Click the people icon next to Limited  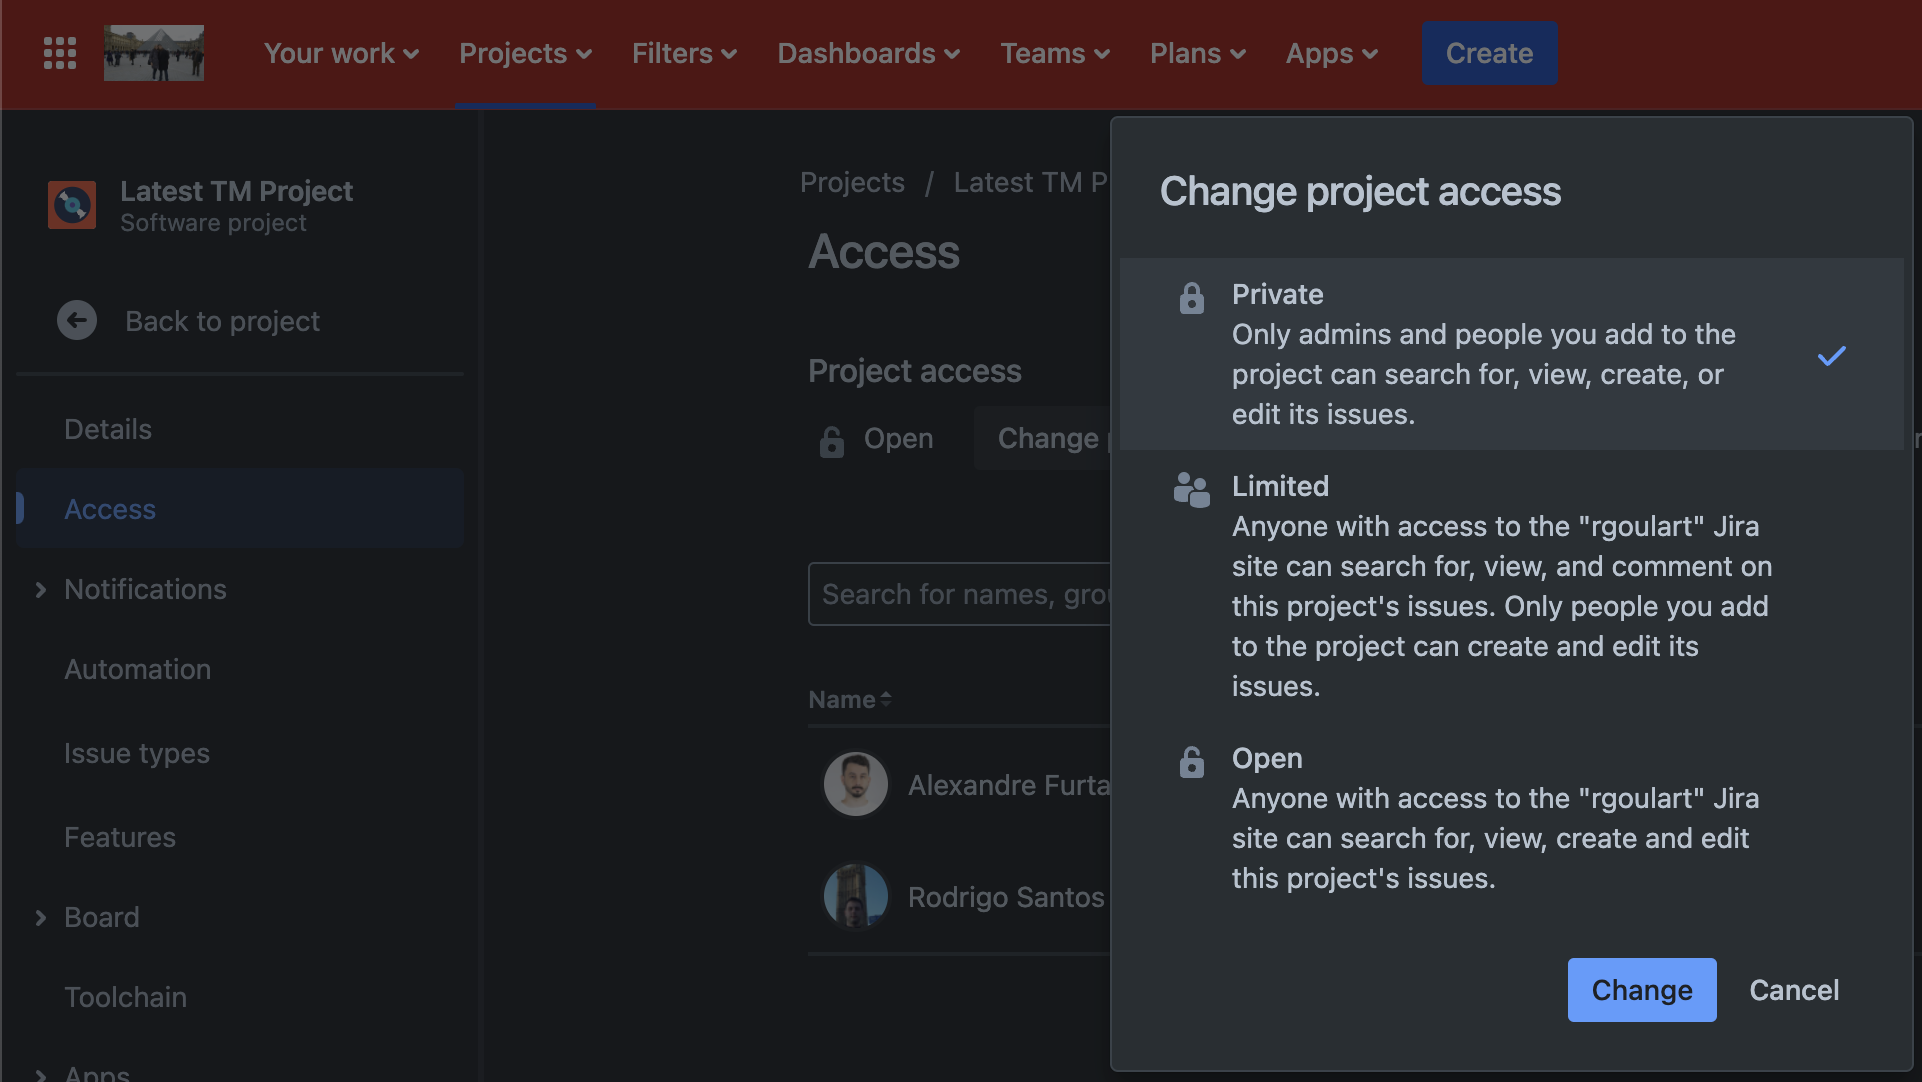1191,489
